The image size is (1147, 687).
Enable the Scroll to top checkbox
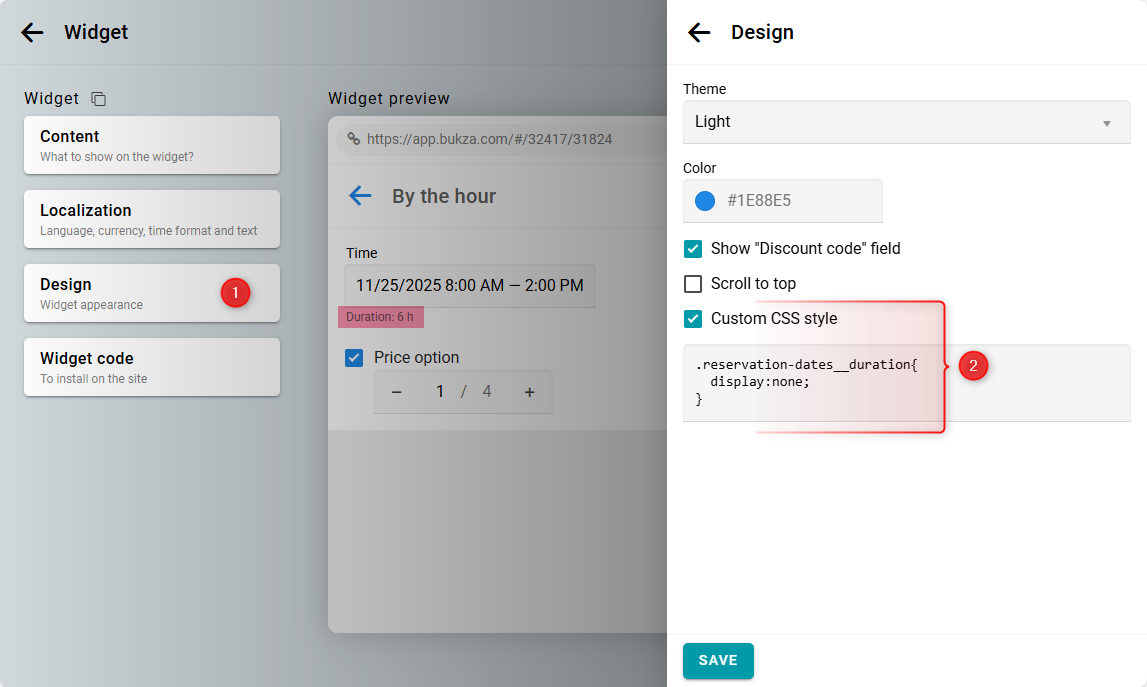[x=693, y=284]
